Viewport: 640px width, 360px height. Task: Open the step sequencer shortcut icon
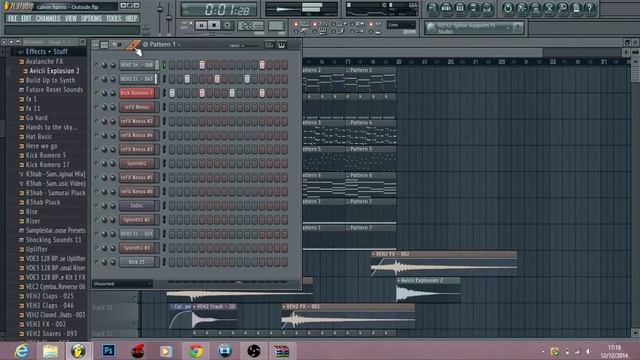pyautogui.click(x=446, y=8)
